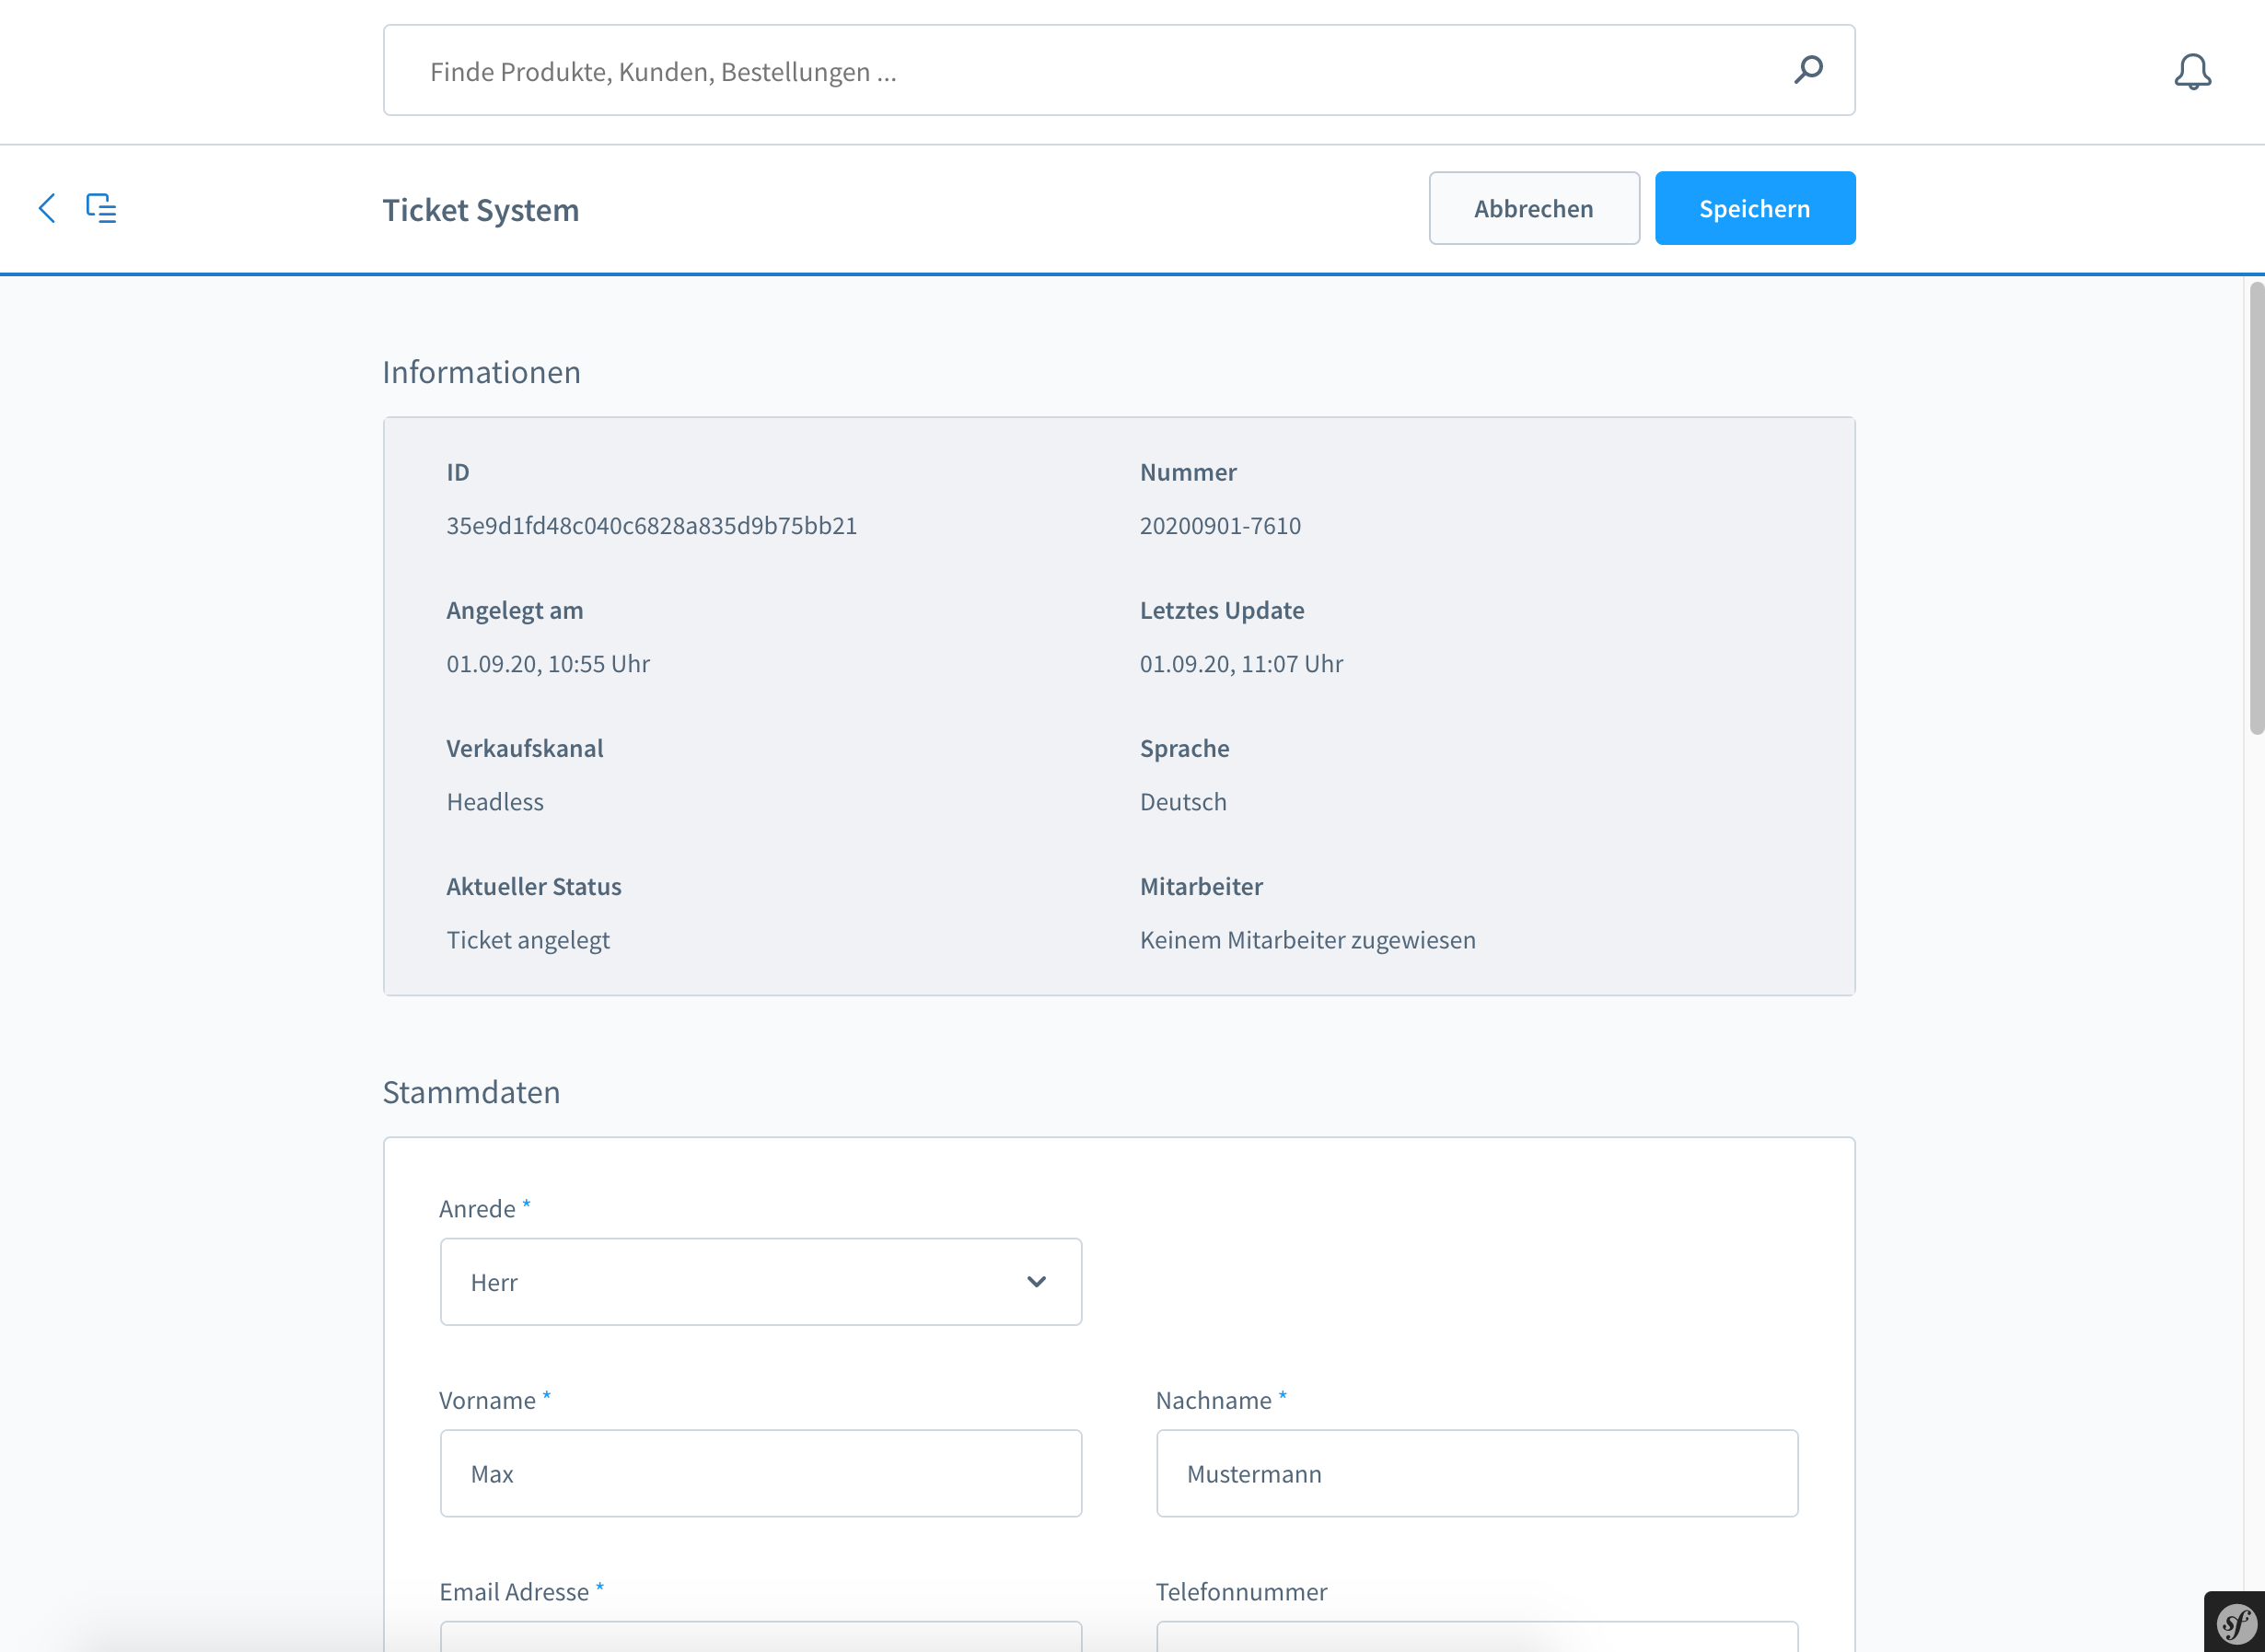Screen dimensions: 2265x1652
Task: Click the Verkaufskanal label
Action: [525, 748]
